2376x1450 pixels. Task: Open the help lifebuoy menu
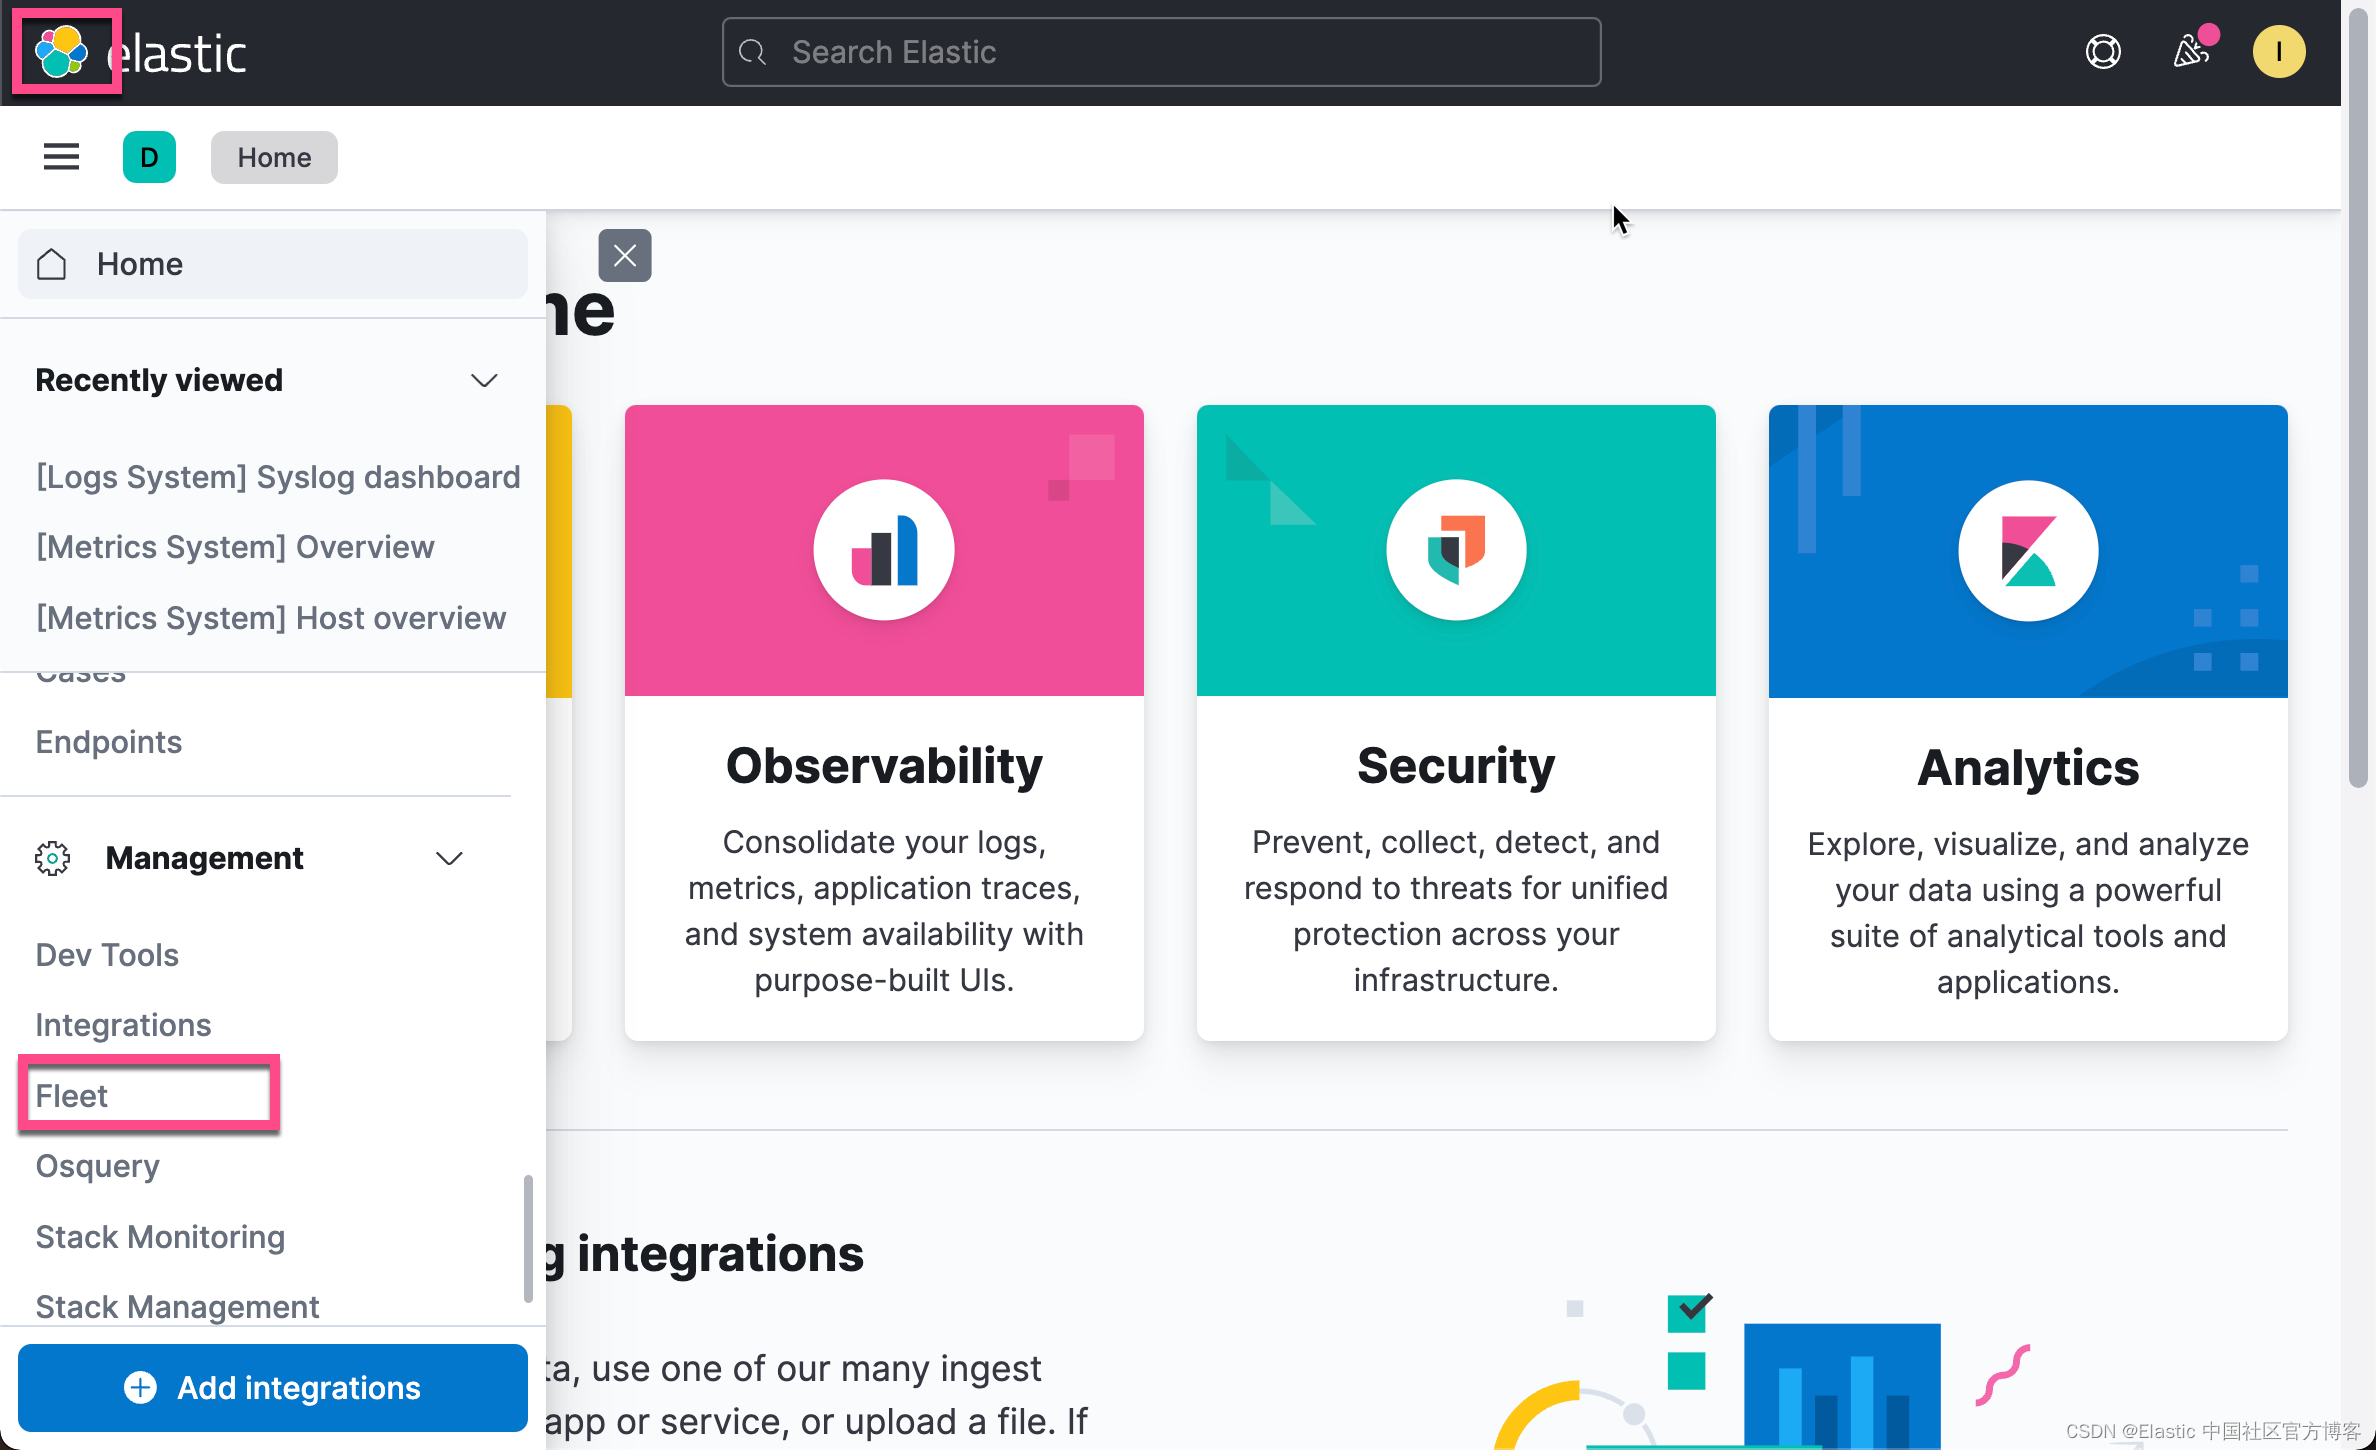coord(2103,52)
